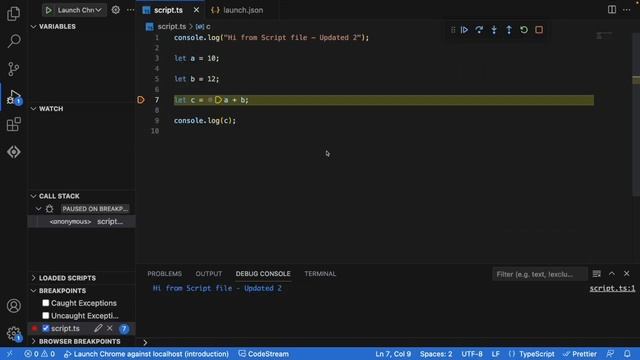Change indentation via Spaces: 2
The width and height of the screenshot is (640, 360).
tap(436, 354)
